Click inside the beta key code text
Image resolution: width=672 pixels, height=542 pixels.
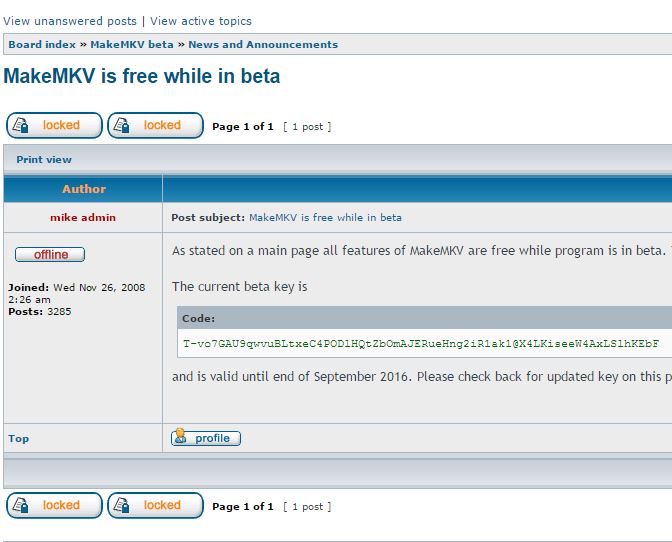pos(420,344)
